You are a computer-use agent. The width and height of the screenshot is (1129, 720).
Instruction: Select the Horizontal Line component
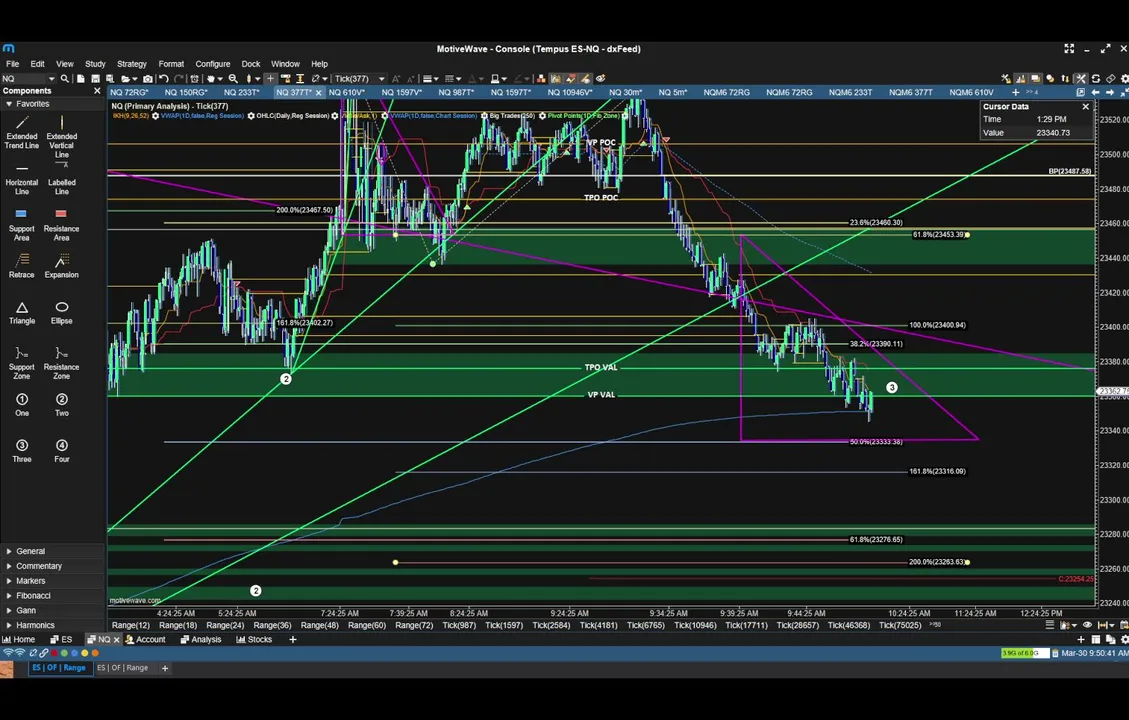22,179
